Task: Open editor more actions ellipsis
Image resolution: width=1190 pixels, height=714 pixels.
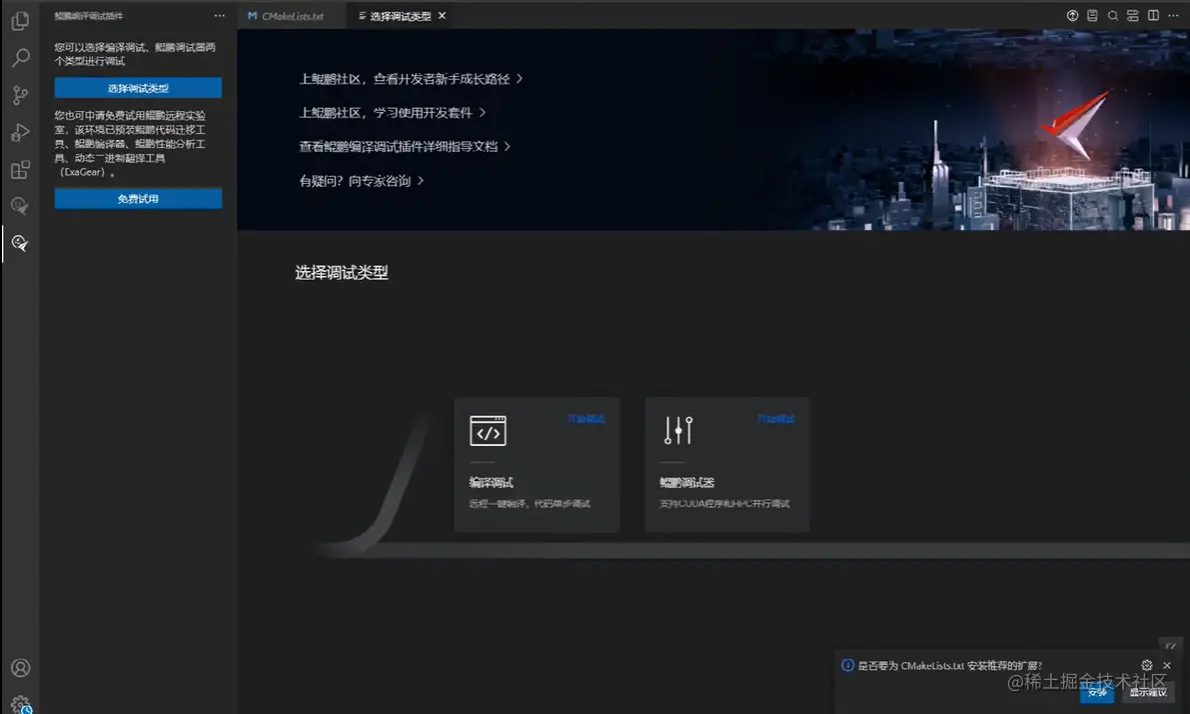Action: (x=1173, y=15)
